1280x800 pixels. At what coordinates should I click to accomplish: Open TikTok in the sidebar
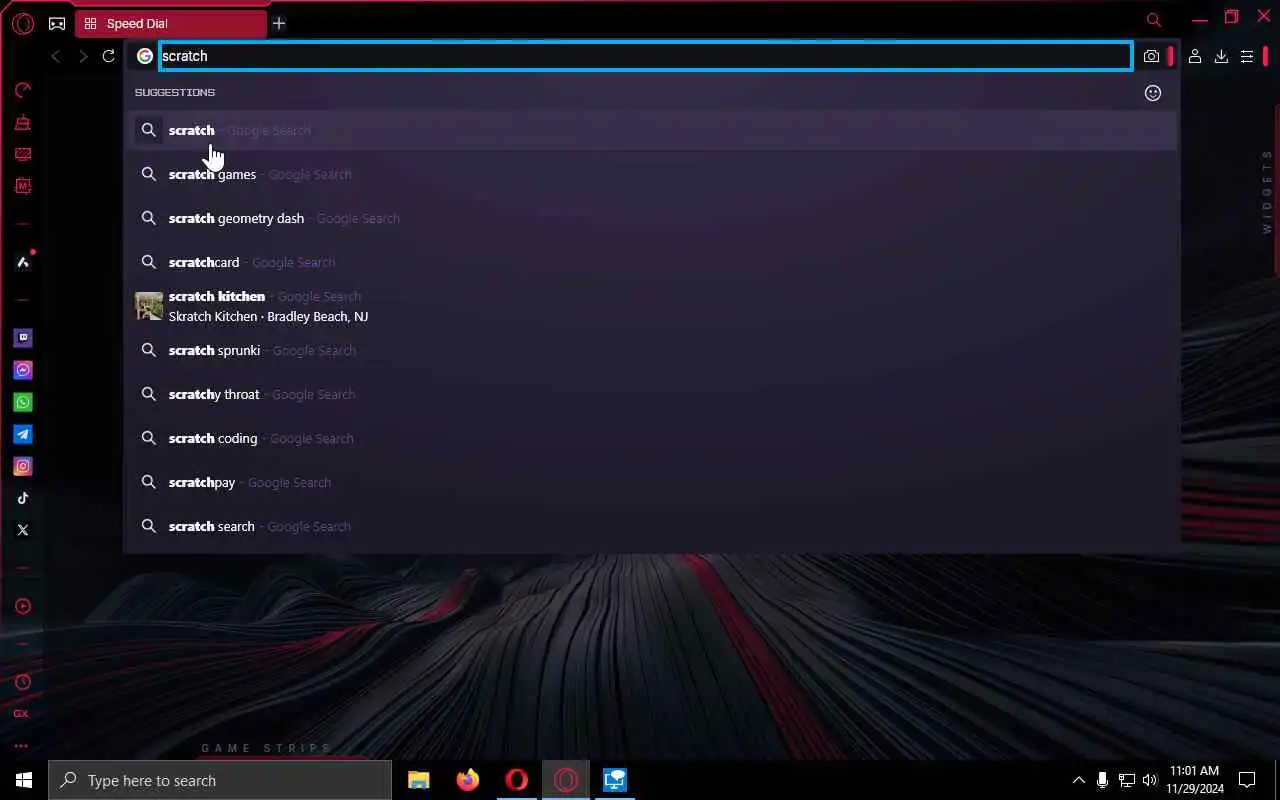click(22, 498)
